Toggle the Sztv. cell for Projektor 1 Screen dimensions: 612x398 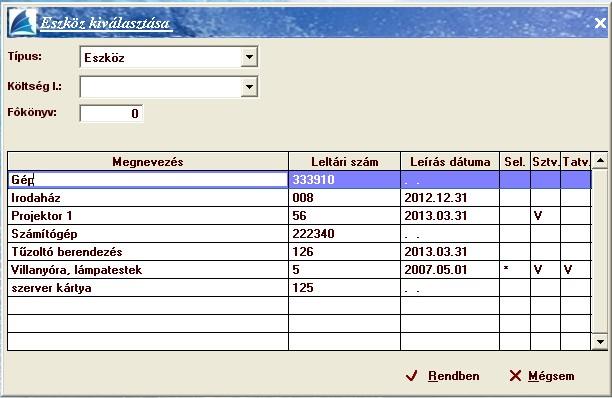coord(545,216)
